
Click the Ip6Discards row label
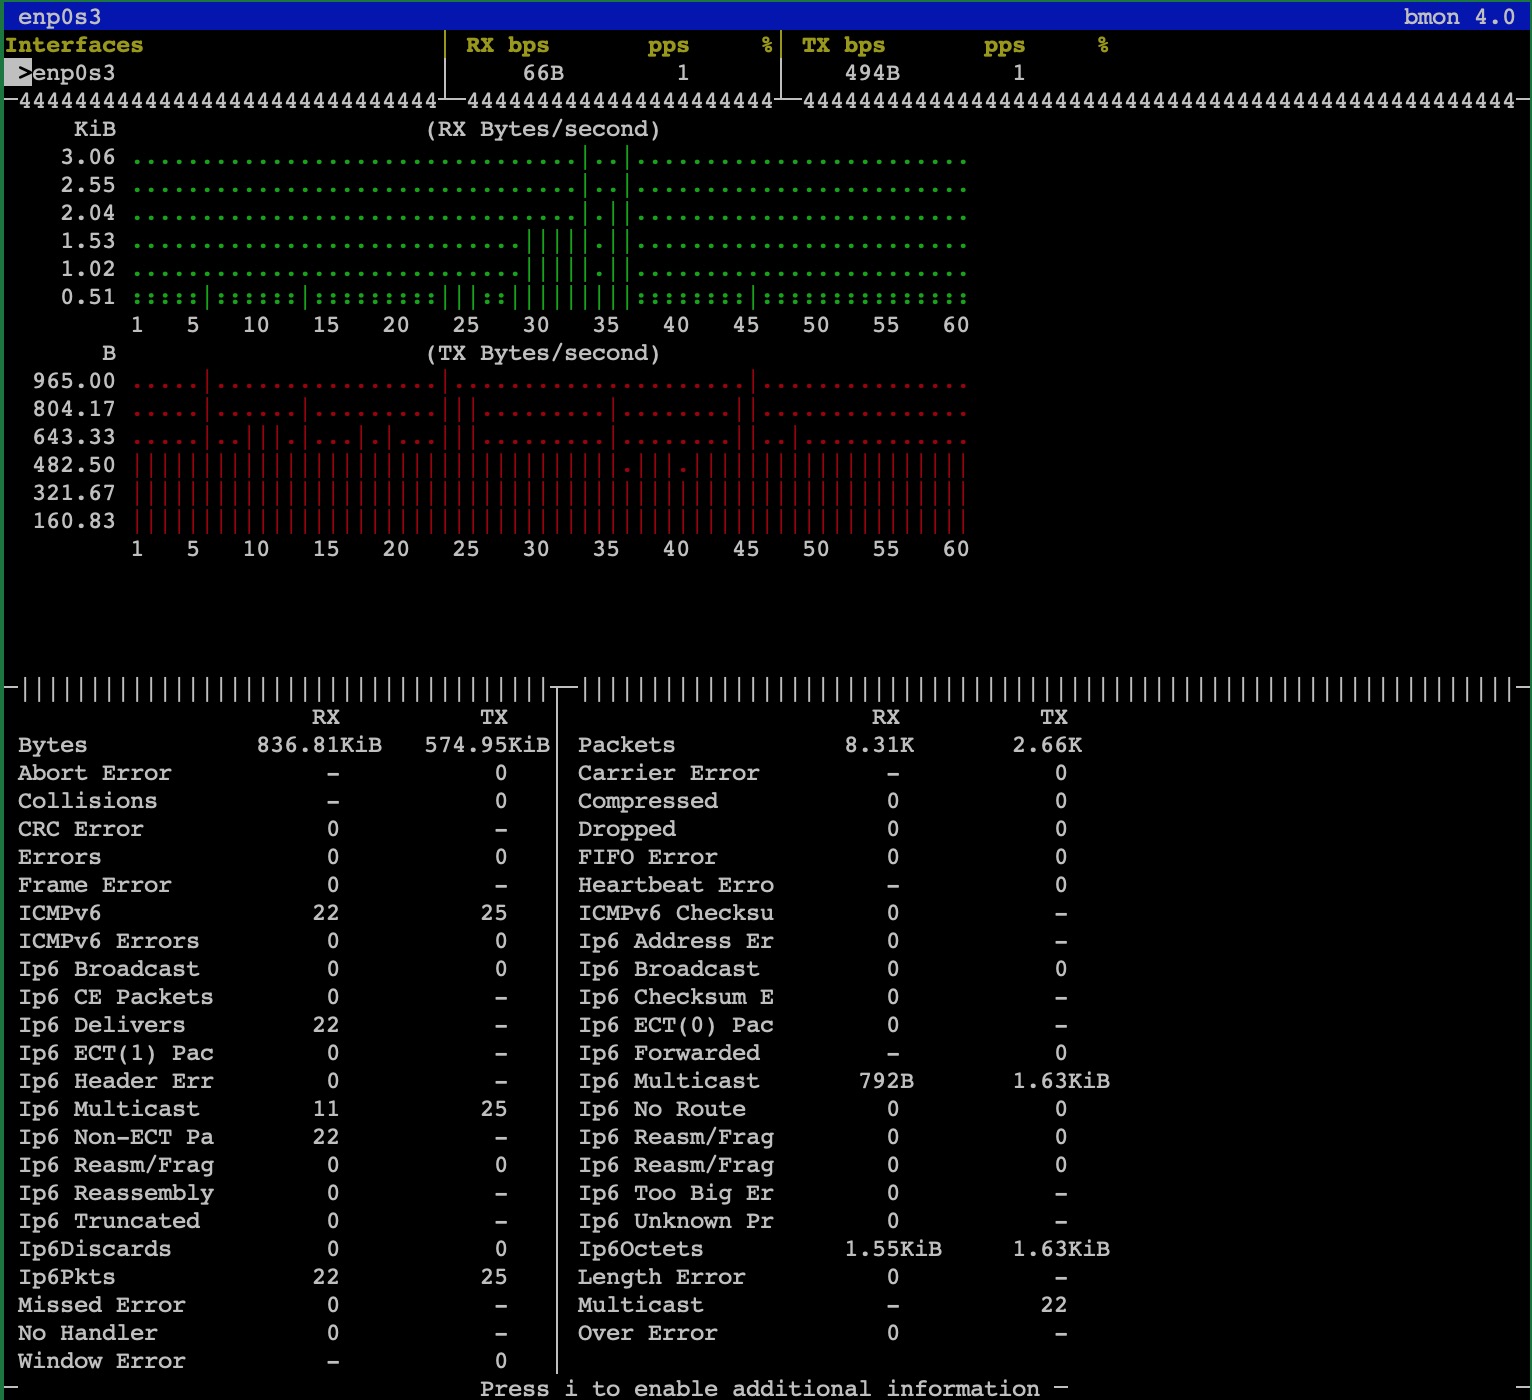click(x=95, y=1249)
